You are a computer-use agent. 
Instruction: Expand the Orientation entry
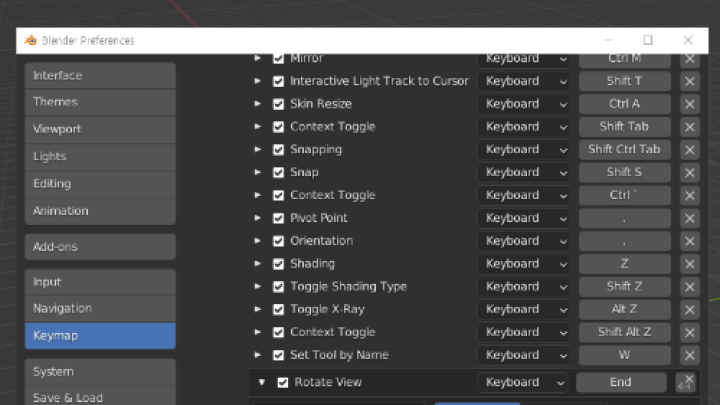[x=258, y=241]
